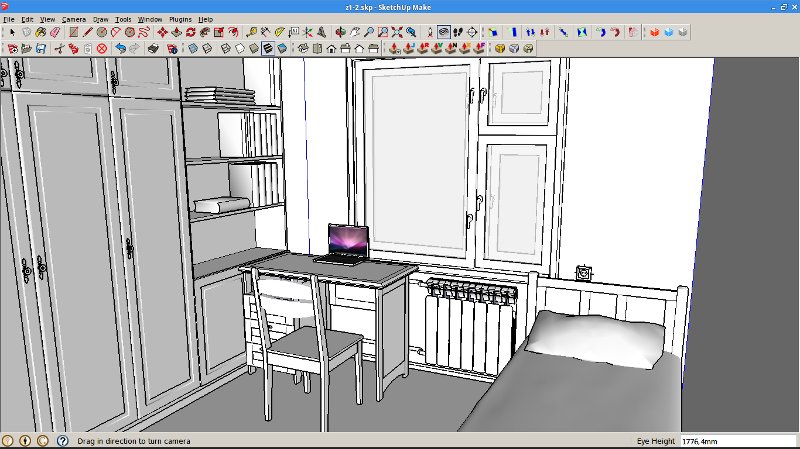800x449 pixels.
Task: Switch to Top standard view
Action: [x=317, y=48]
